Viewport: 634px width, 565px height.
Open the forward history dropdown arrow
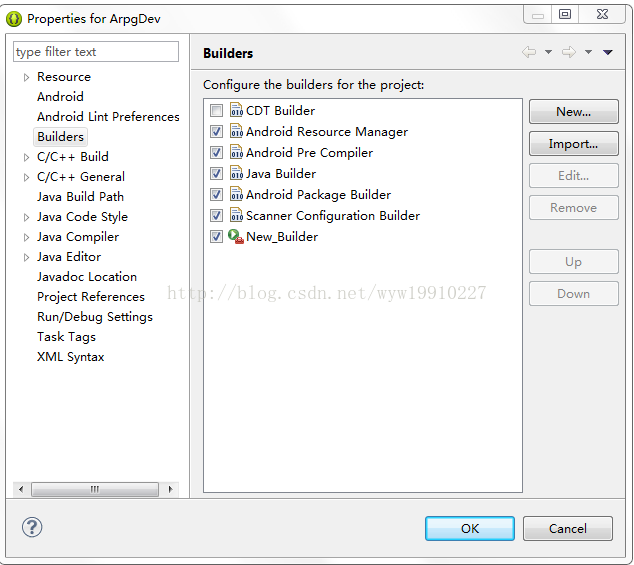click(588, 52)
